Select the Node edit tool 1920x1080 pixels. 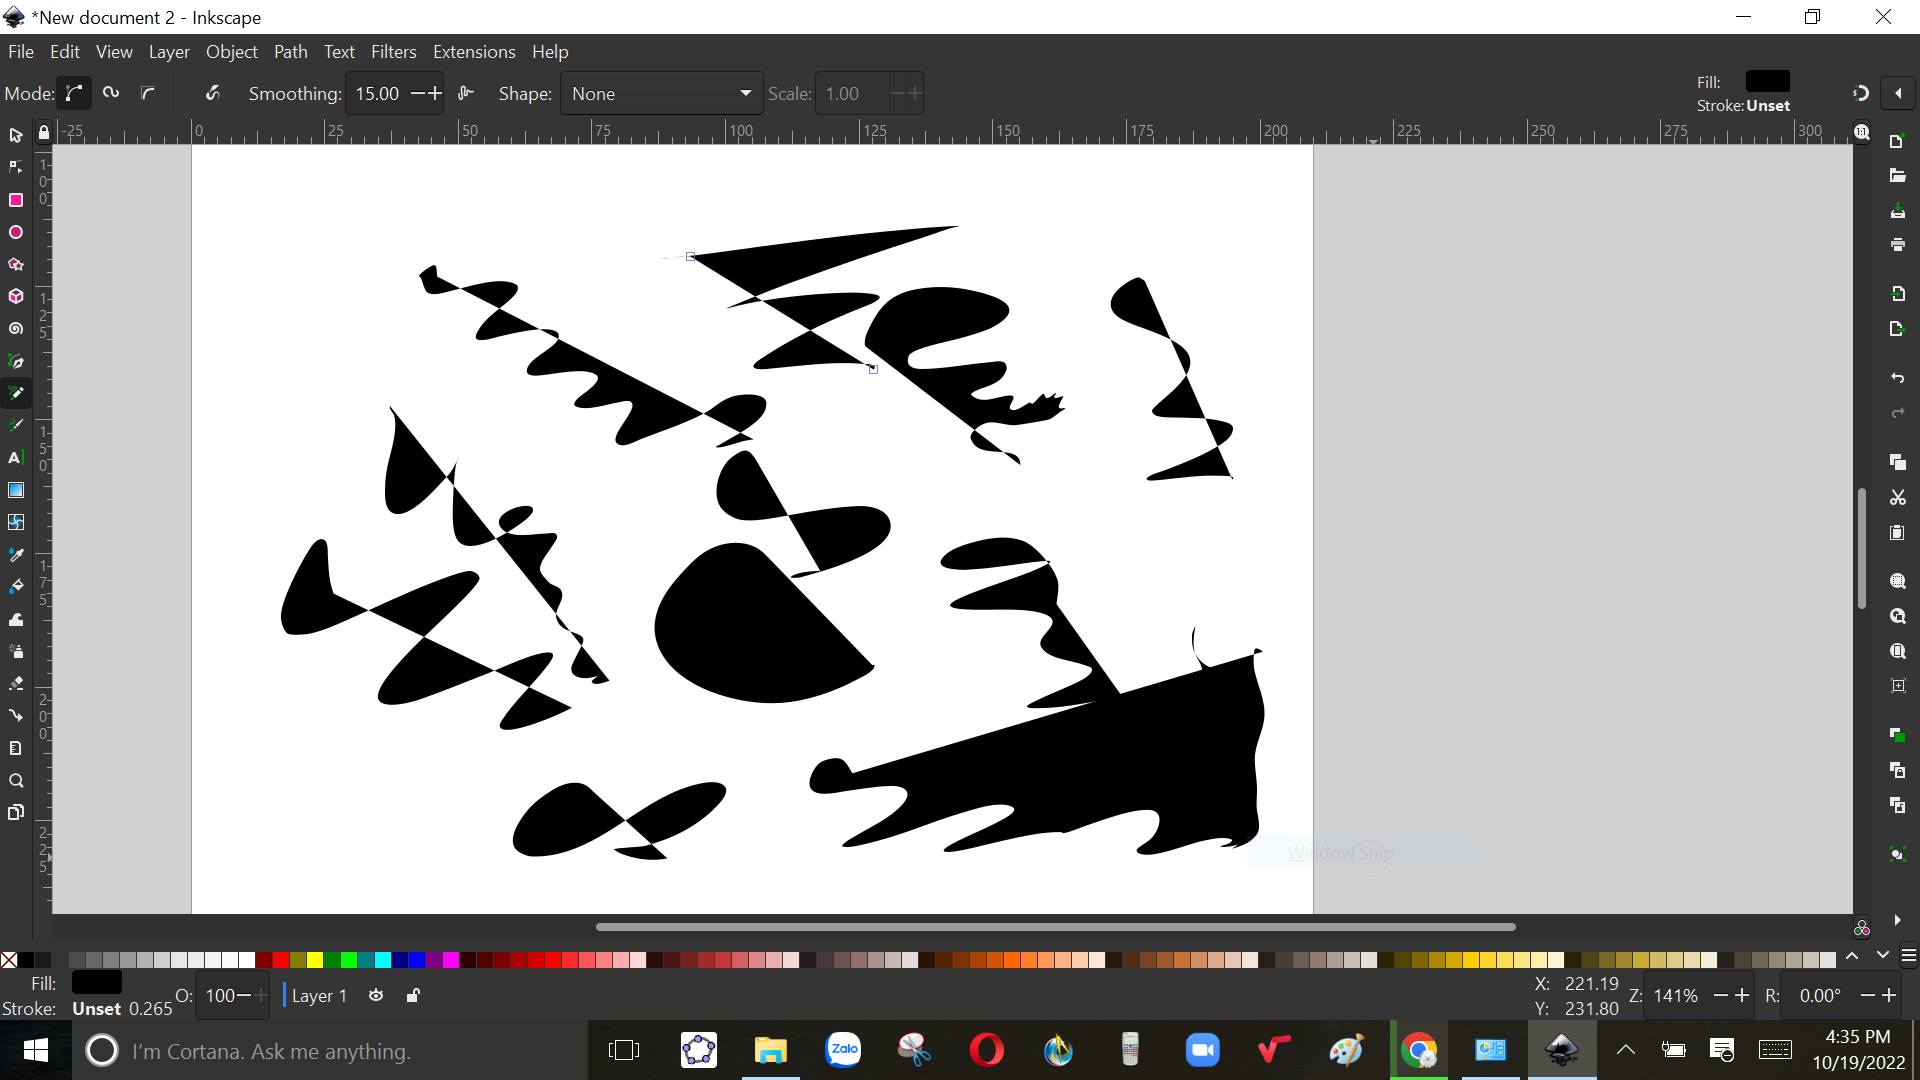15,167
